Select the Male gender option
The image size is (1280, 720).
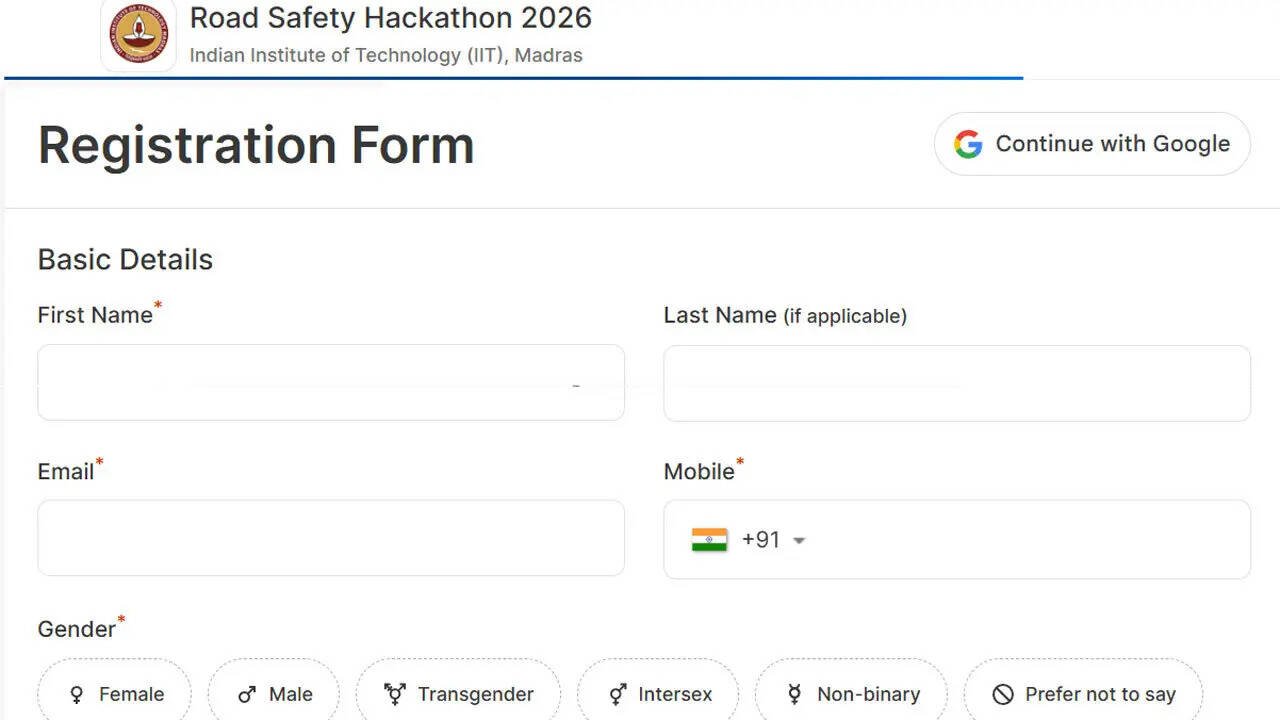[x=273, y=693]
